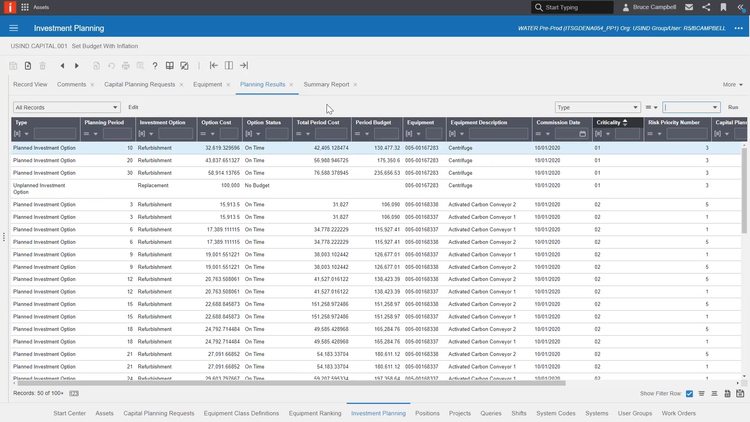Open the book reference icon in toolbar
Image resolution: width=750 pixels, height=422 pixels.
[x=169, y=66]
